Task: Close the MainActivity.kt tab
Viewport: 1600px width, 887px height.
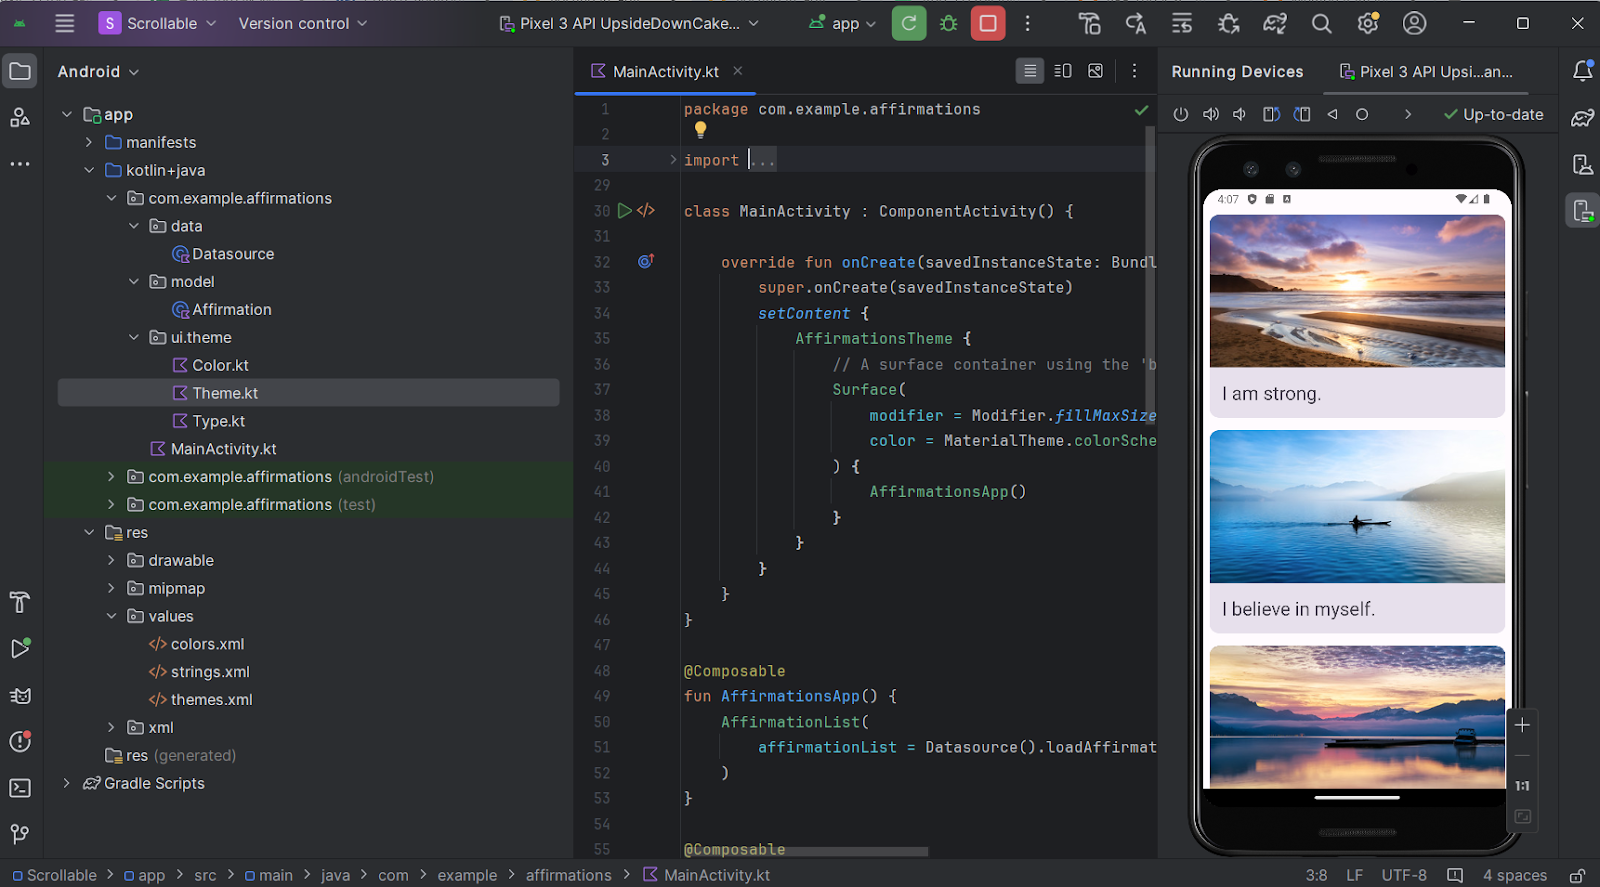Action: [x=738, y=71]
